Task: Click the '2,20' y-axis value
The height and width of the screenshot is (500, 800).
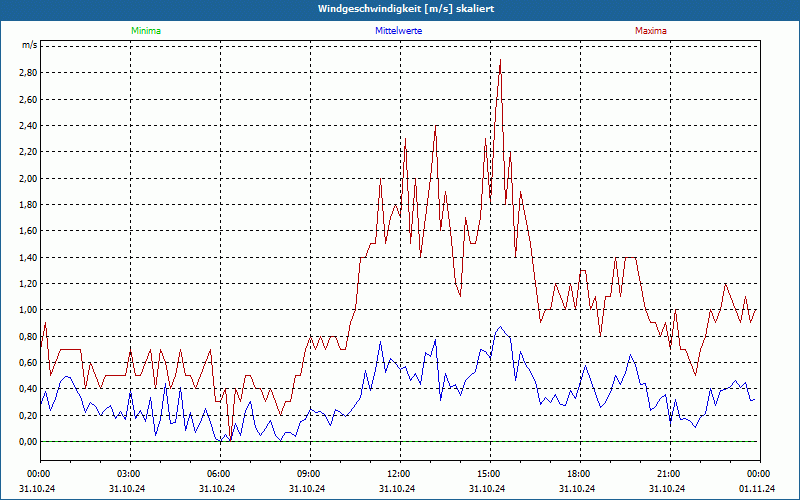Action: 28,152
